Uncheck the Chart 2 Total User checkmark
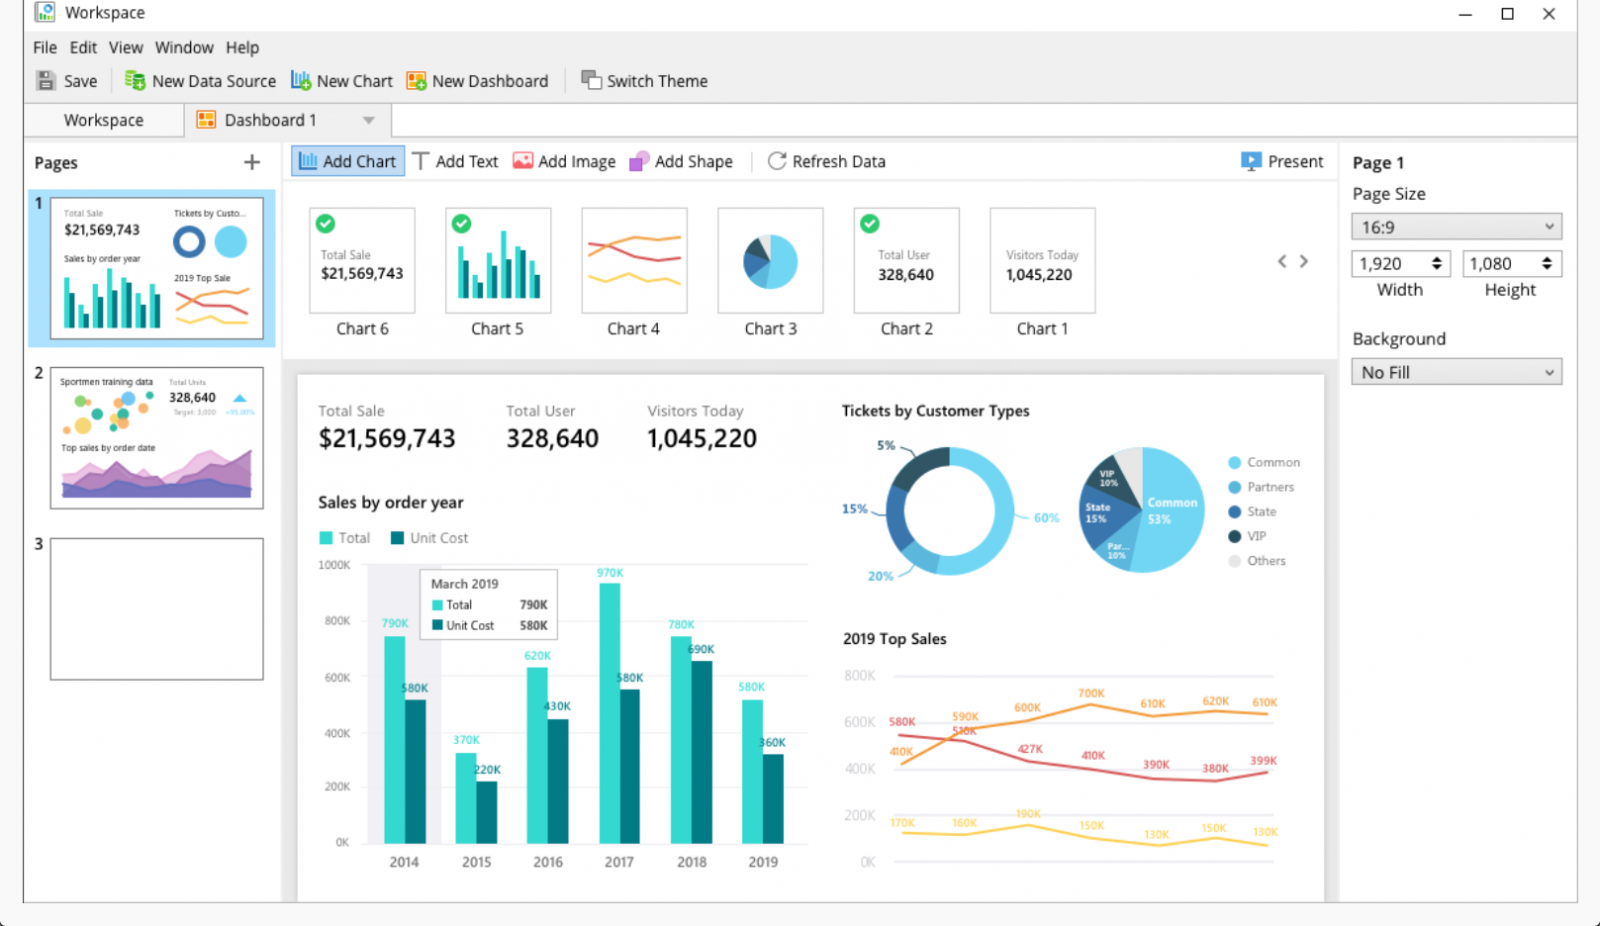This screenshot has width=1600, height=926. click(870, 224)
